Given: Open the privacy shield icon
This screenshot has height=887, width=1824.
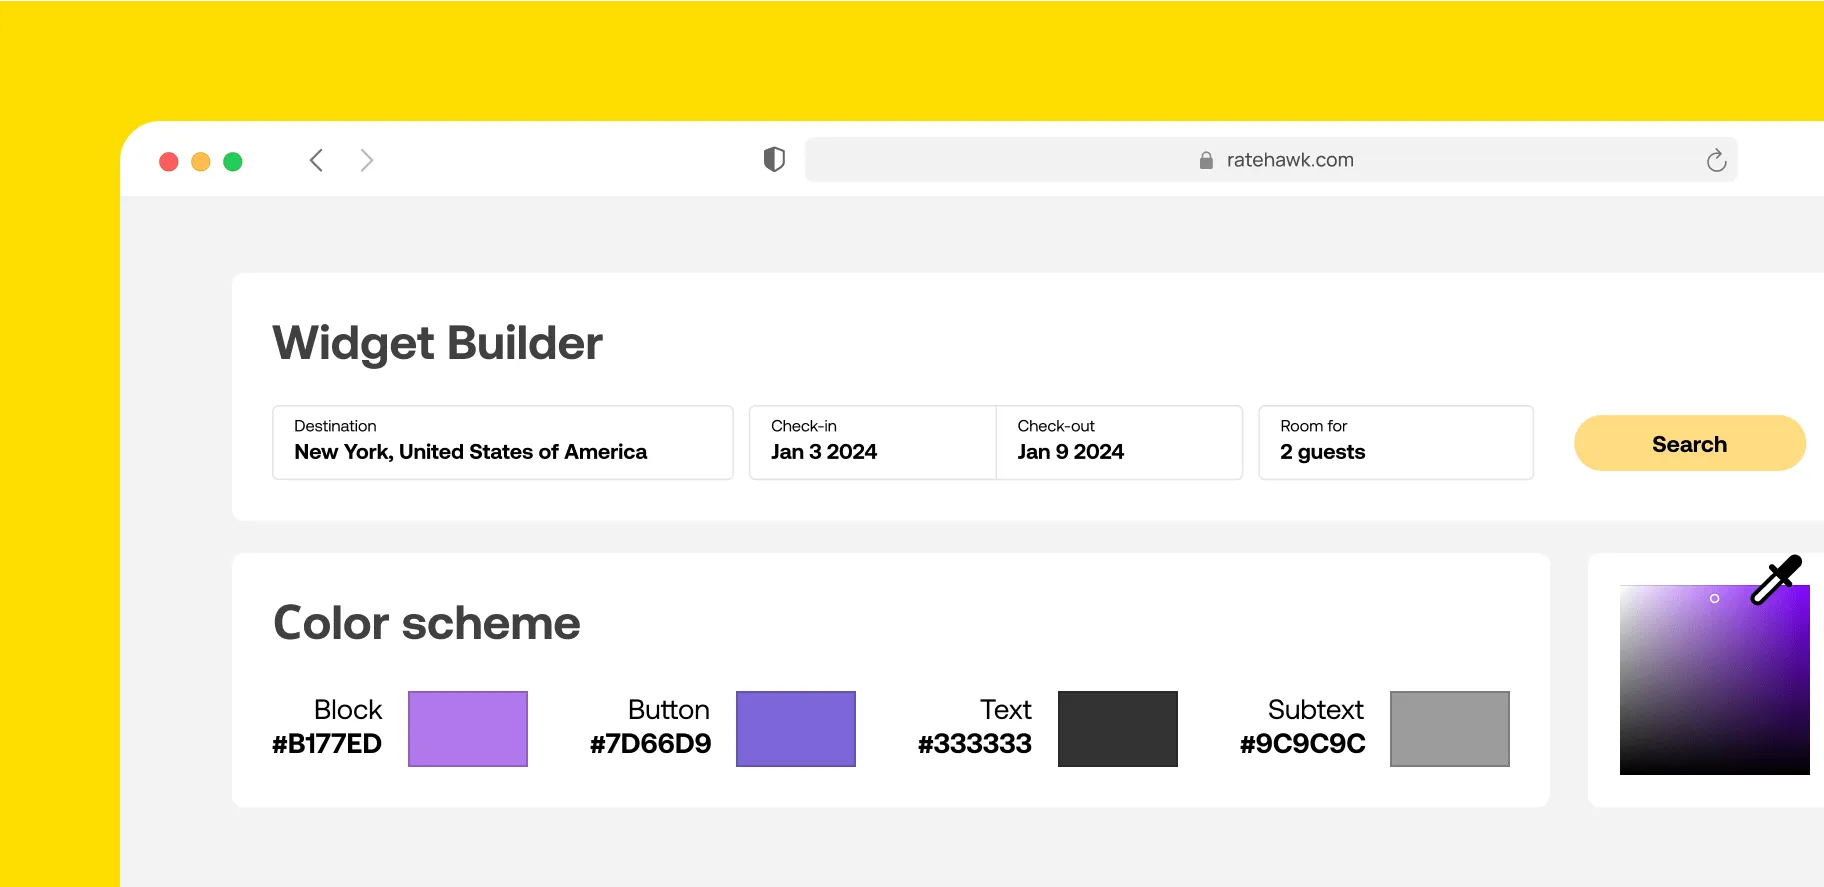Looking at the screenshot, I should [x=774, y=160].
